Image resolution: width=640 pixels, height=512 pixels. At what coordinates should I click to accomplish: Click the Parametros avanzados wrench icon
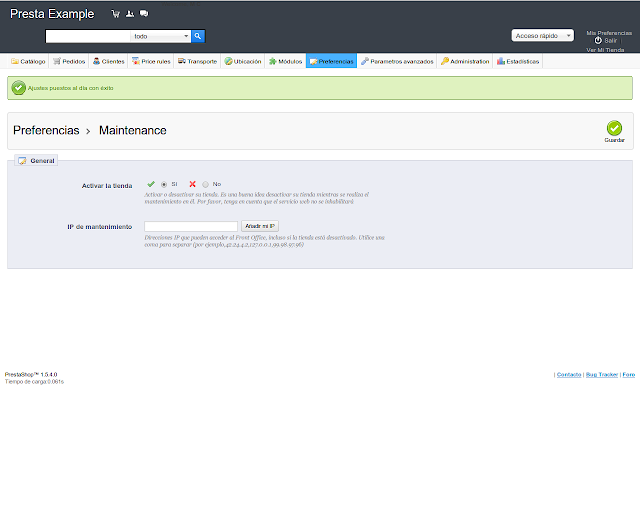pos(365,61)
